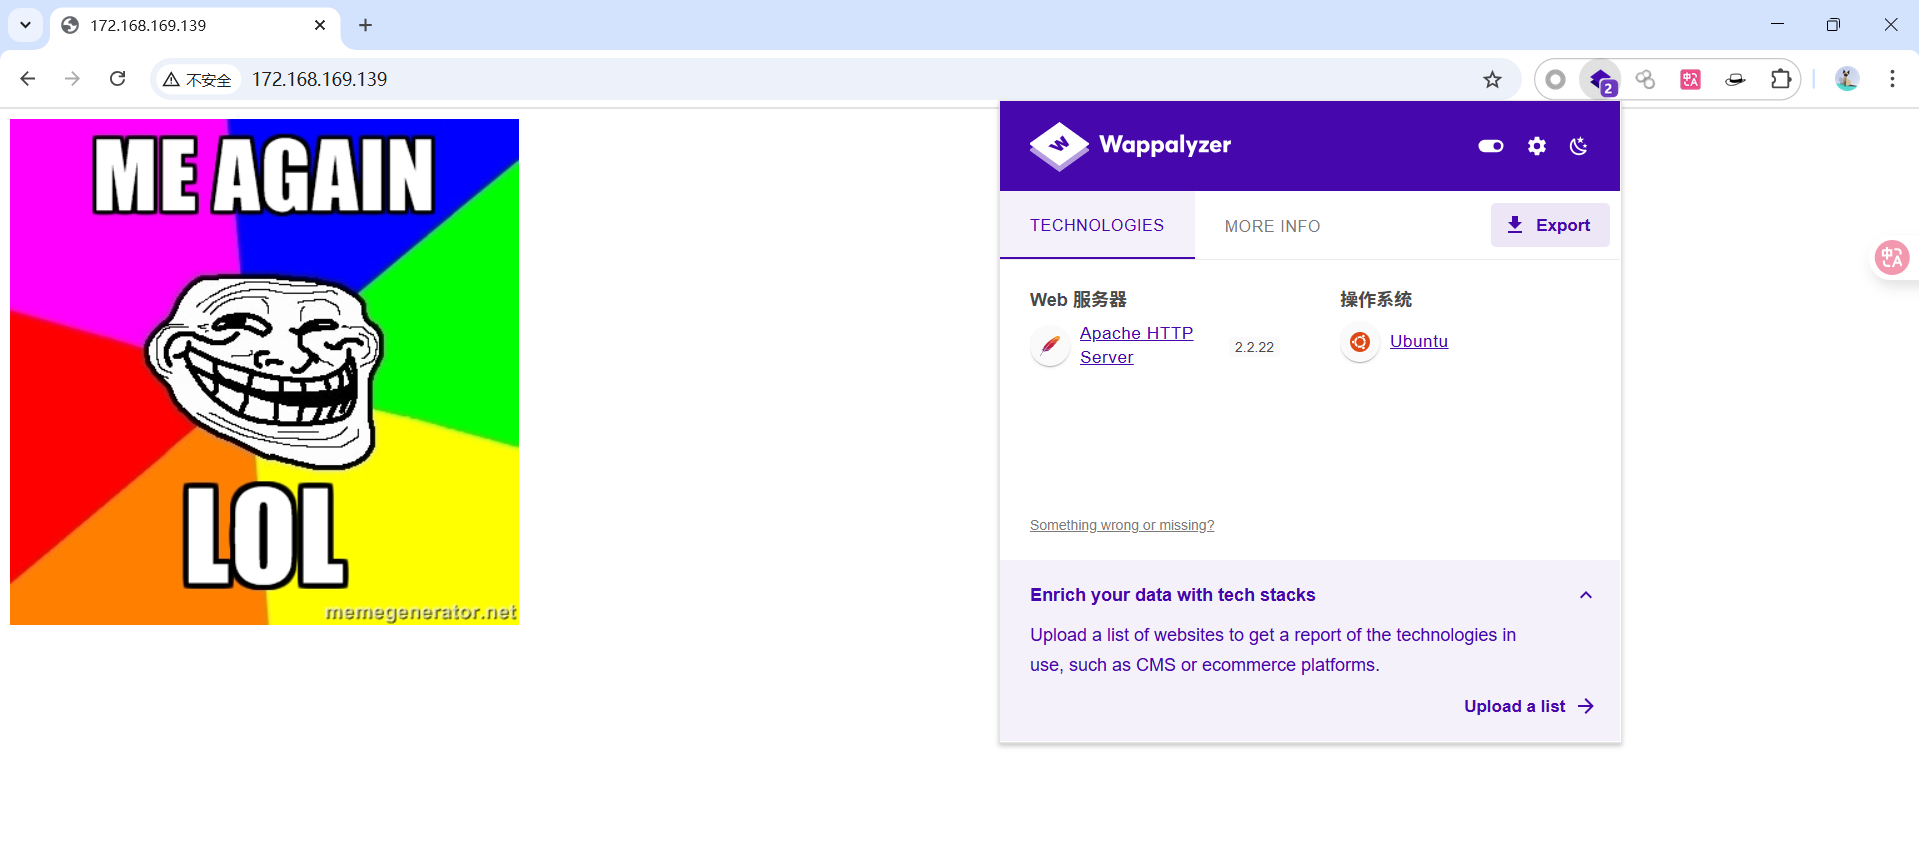Image resolution: width=1919 pixels, height=848 pixels.
Task: Open the tab search dropdown chevron
Action: click(26, 25)
